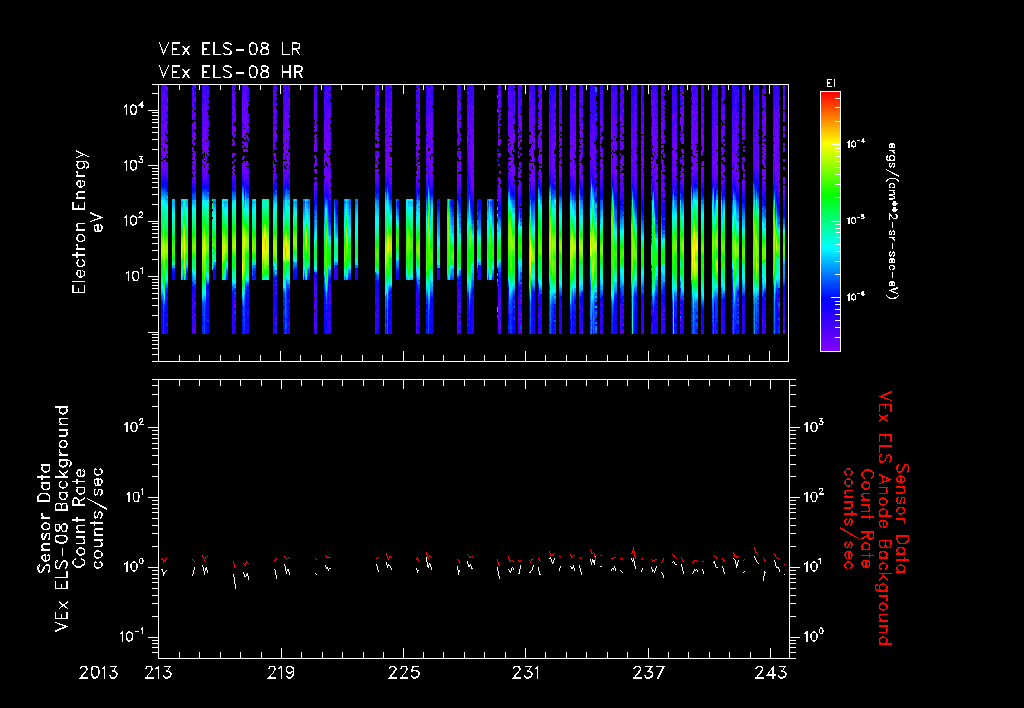
Task: Click the year 2013 label
Action: tap(99, 673)
